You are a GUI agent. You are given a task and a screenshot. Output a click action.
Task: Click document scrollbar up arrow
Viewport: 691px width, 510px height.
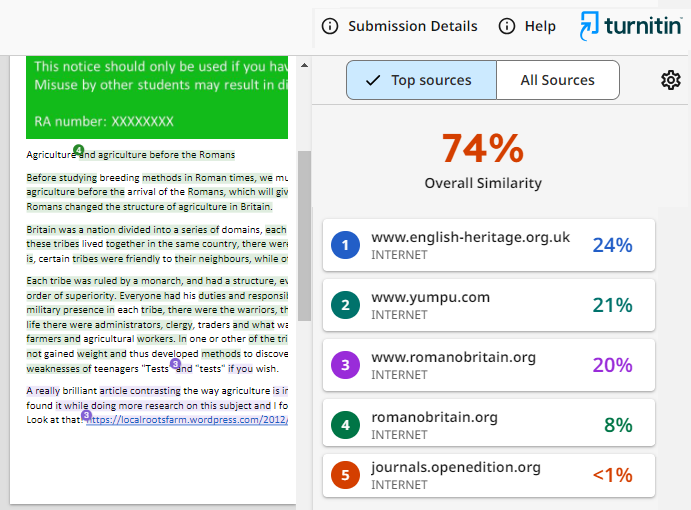(304, 65)
